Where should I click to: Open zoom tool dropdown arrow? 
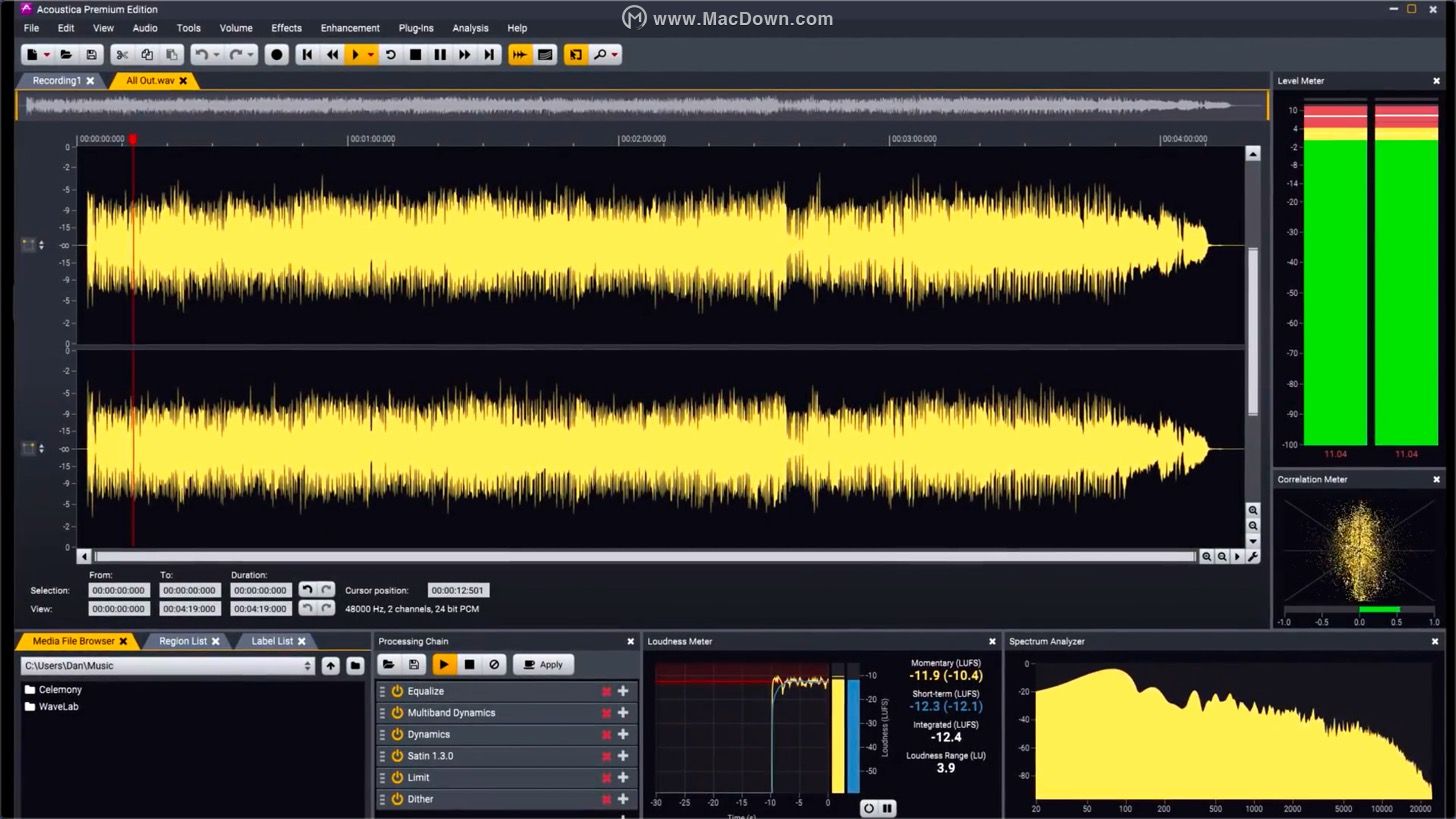614,55
